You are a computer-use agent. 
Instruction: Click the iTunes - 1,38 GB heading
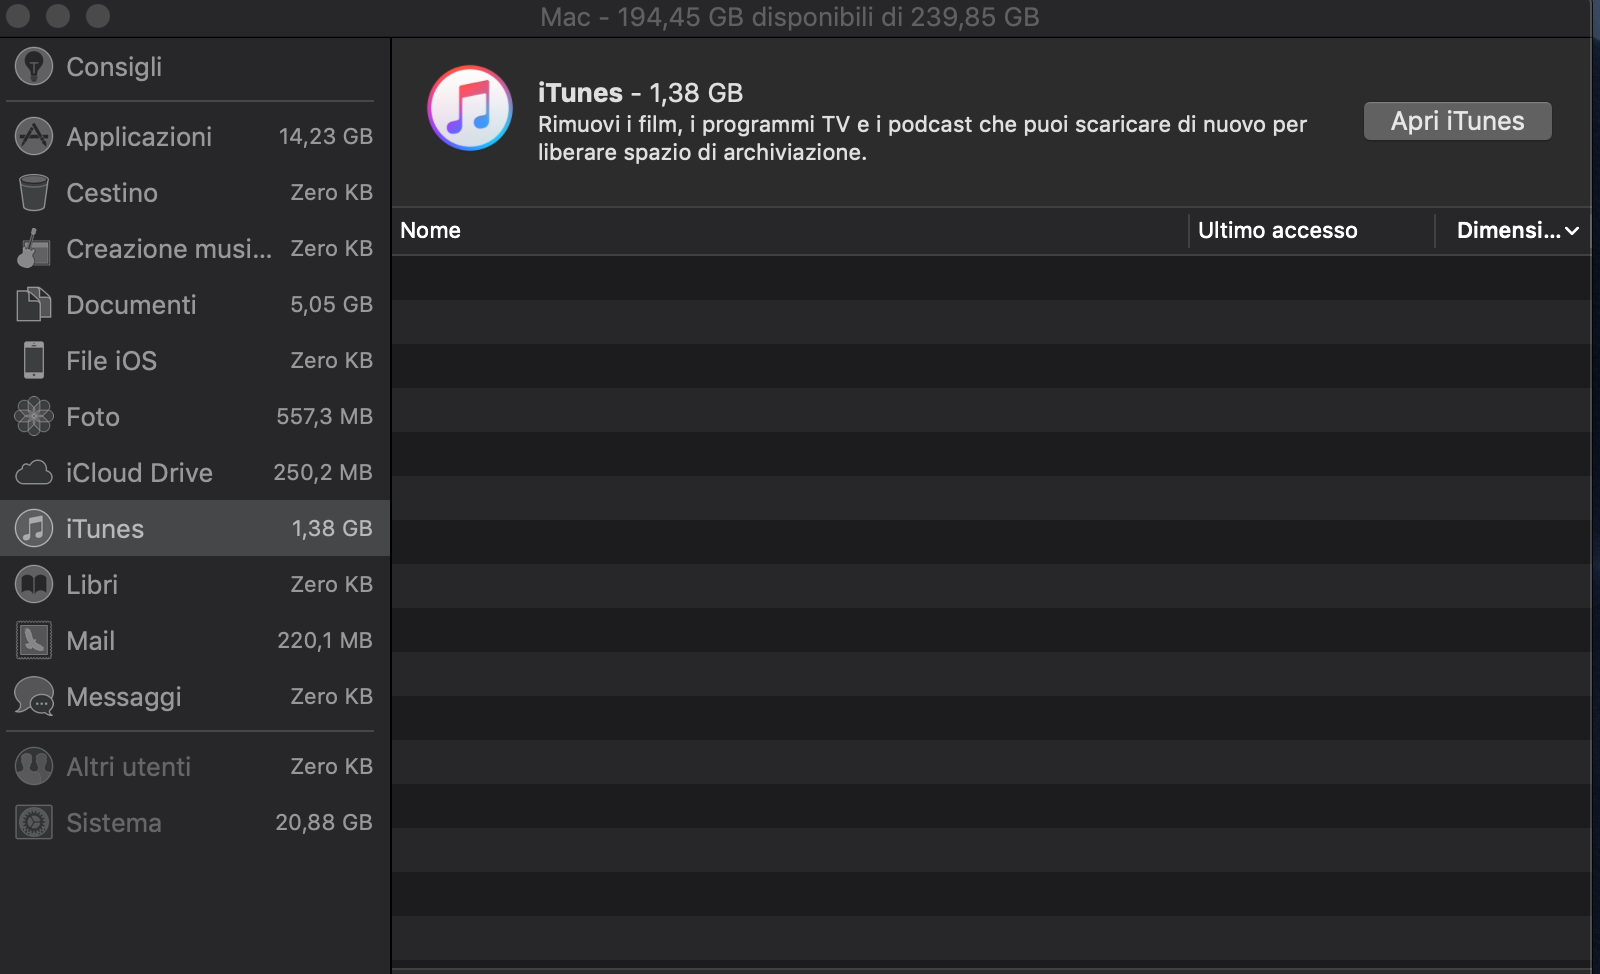coord(640,93)
